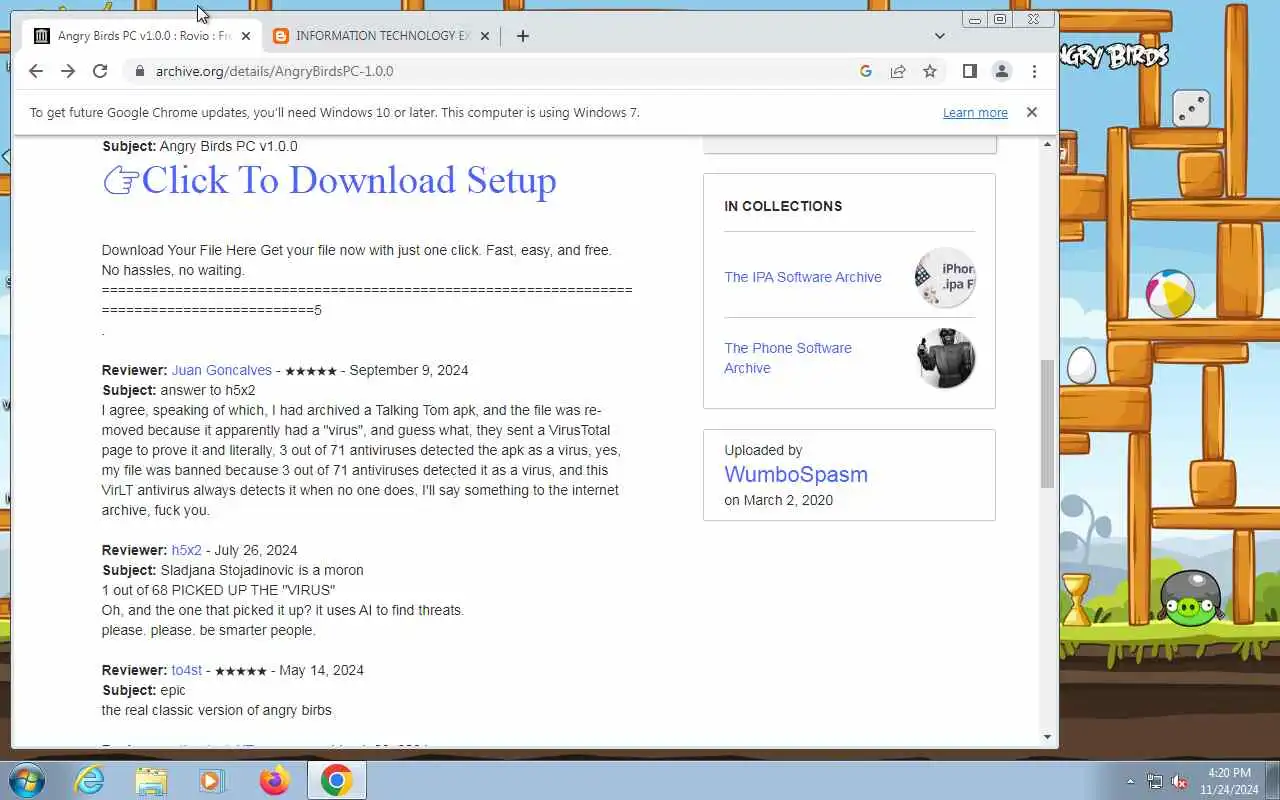The image size is (1280, 800).
Task: Open reviewer to4st profile
Action: coord(186,670)
